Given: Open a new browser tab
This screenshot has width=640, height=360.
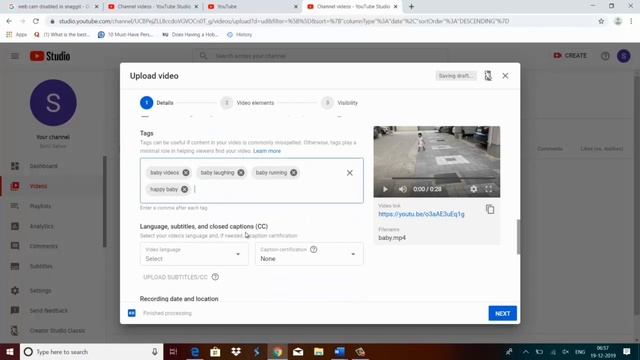Looking at the screenshot, I should click(x=411, y=7).
